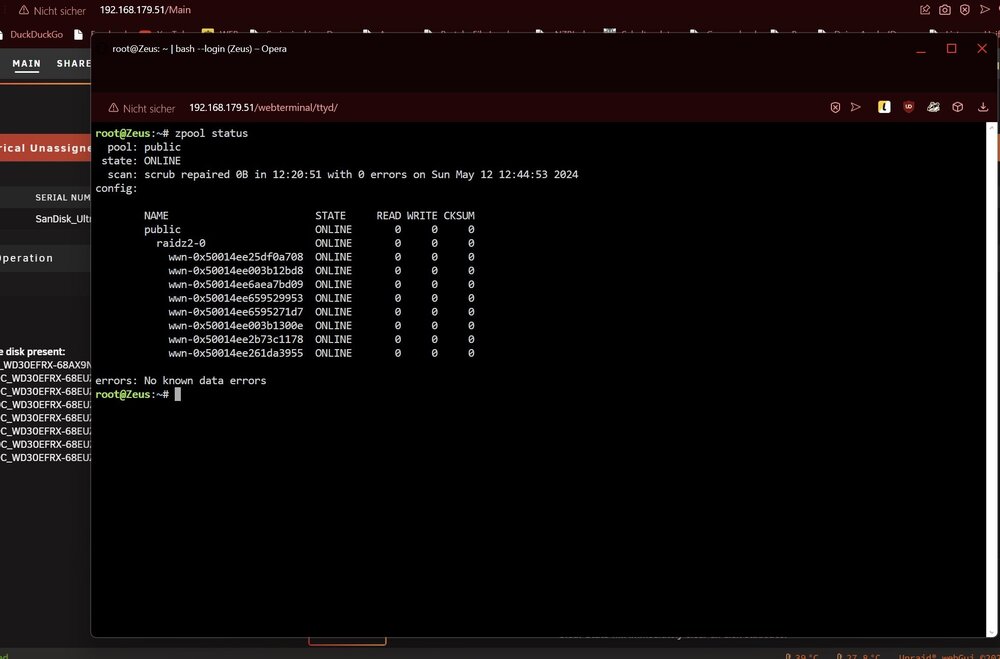Click disk wwn-0x50014ee25df0a708

click(x=236, y=257)
